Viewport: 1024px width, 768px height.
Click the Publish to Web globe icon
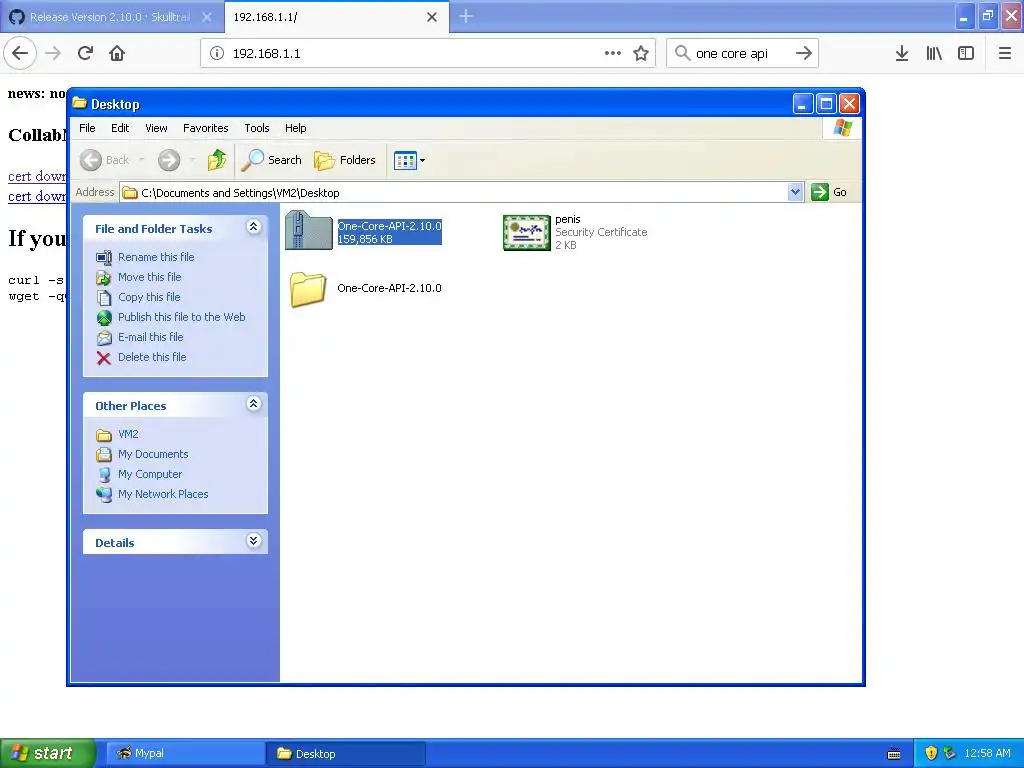coord(104,317)
